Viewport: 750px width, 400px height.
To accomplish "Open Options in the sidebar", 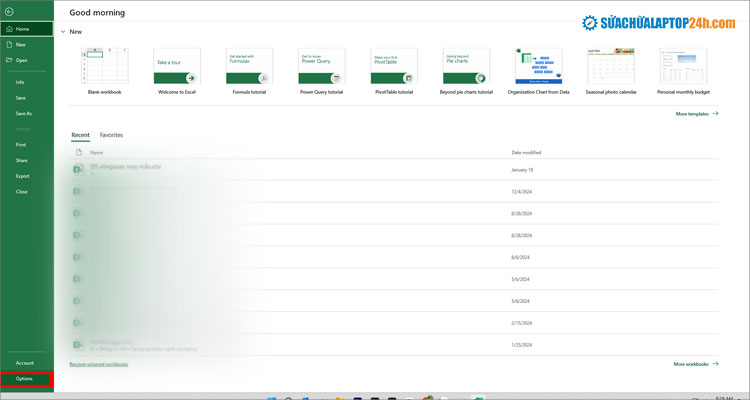I will pyautogui.click(x=24, y=379).
